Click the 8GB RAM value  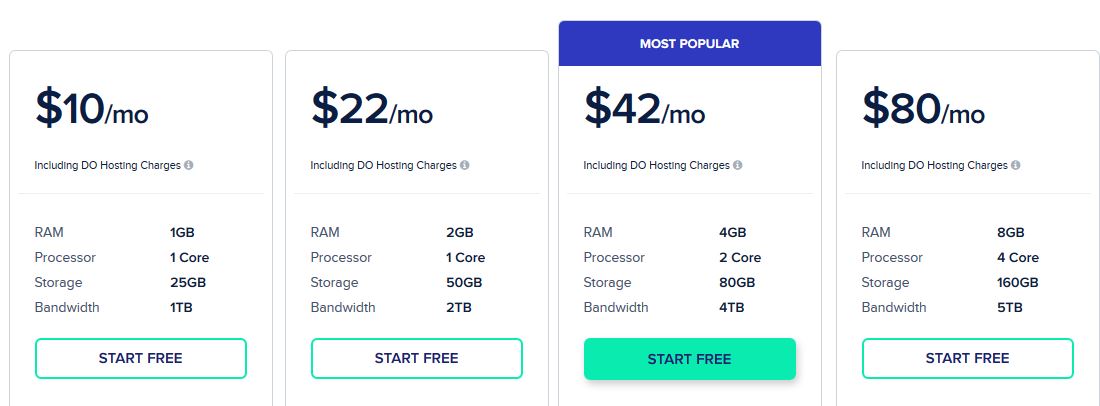1011,232
